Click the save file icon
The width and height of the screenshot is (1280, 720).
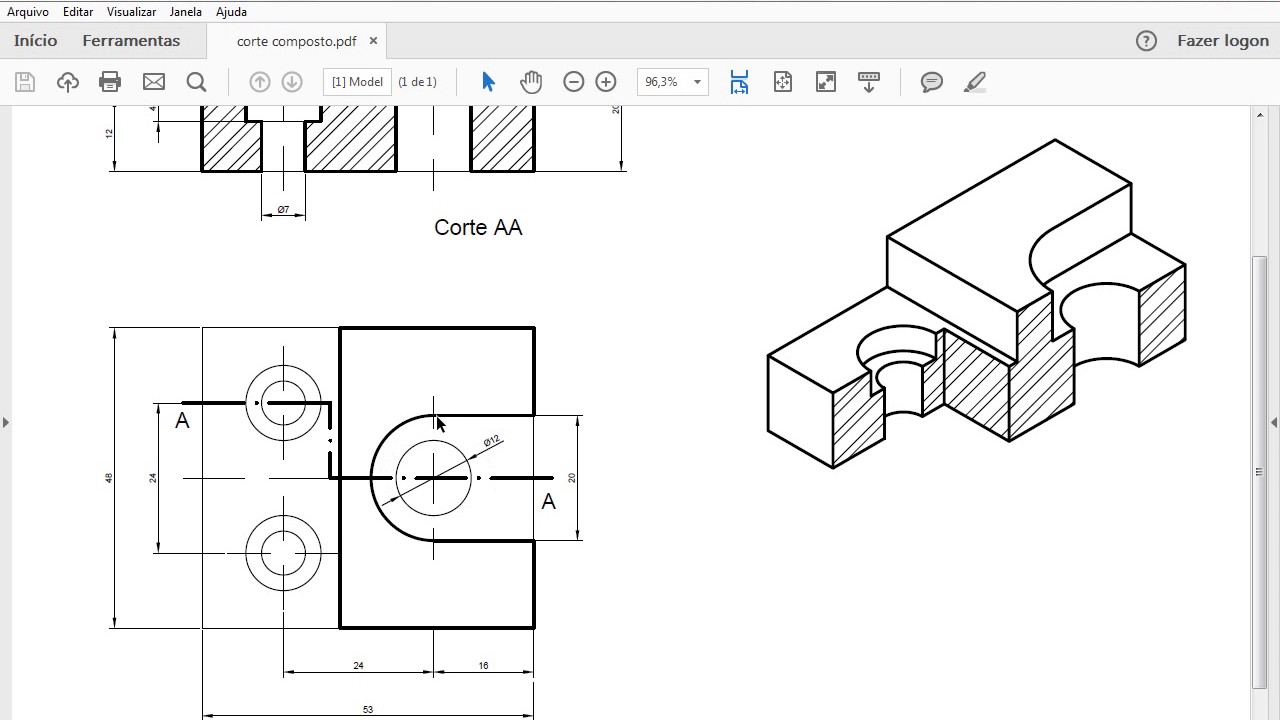point(25,82)
